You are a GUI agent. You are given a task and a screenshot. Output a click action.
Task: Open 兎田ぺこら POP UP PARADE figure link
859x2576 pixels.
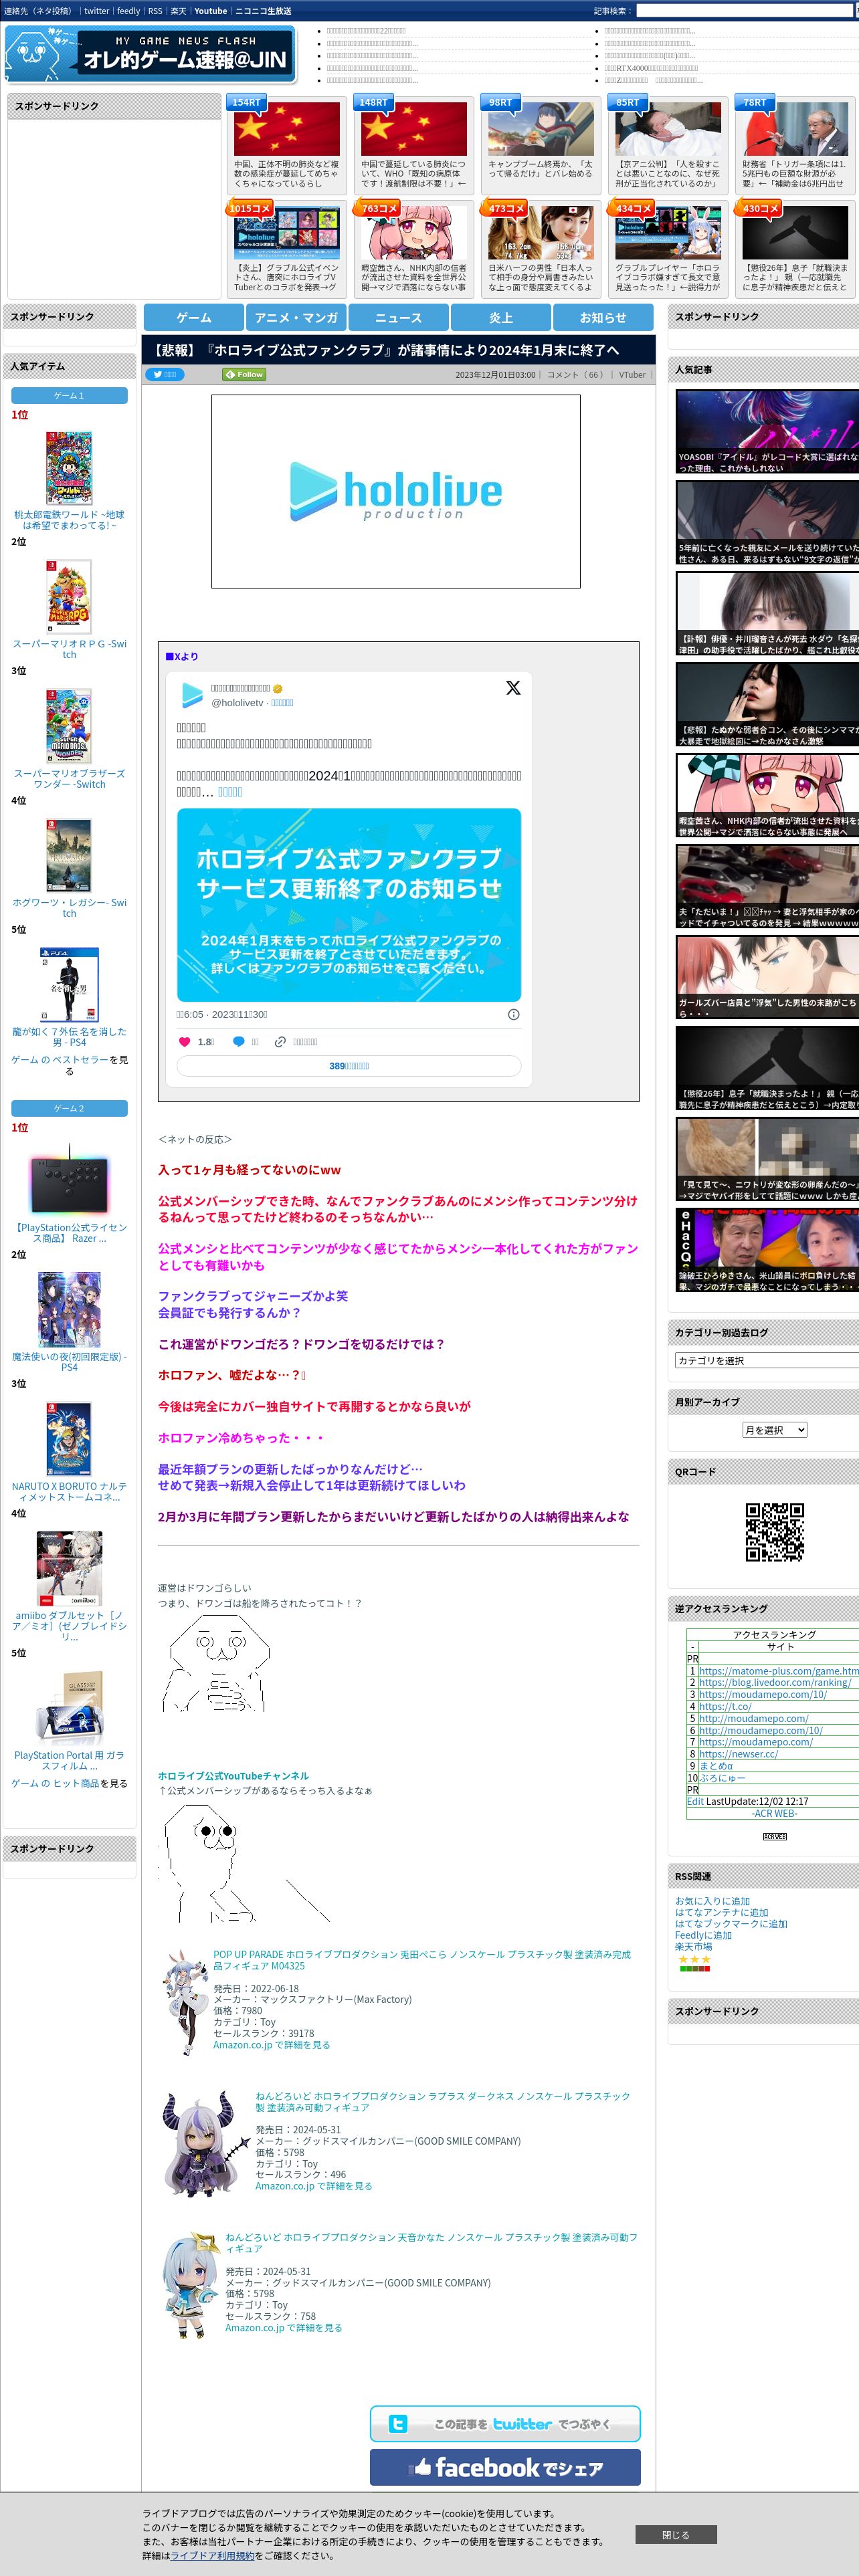(x=422, y=1959)
